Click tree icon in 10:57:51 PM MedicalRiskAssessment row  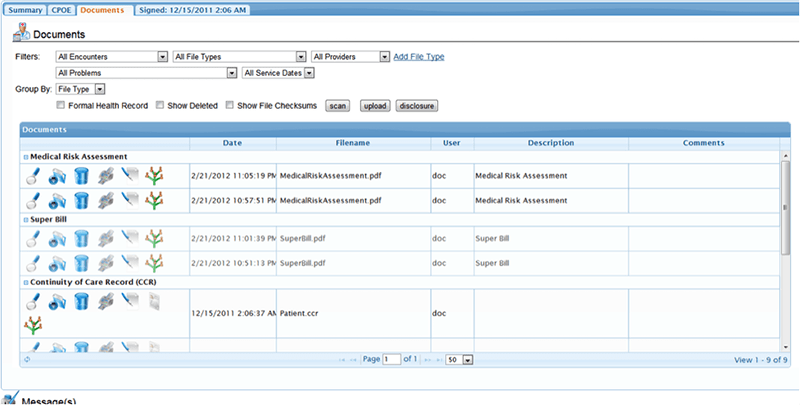pyautogui.click(x=154, y=201)
